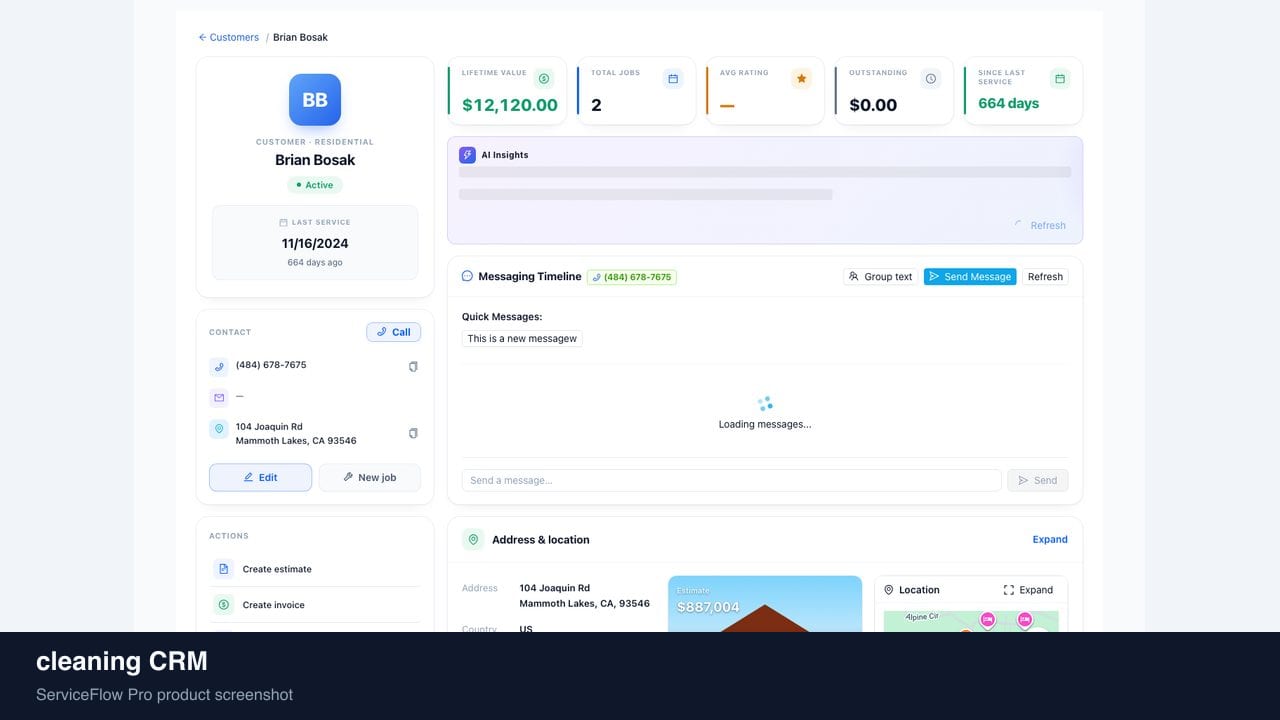Click the 664 days since last service value
This screenshot has height=720, width=1280.
[x=1008, y=103]
